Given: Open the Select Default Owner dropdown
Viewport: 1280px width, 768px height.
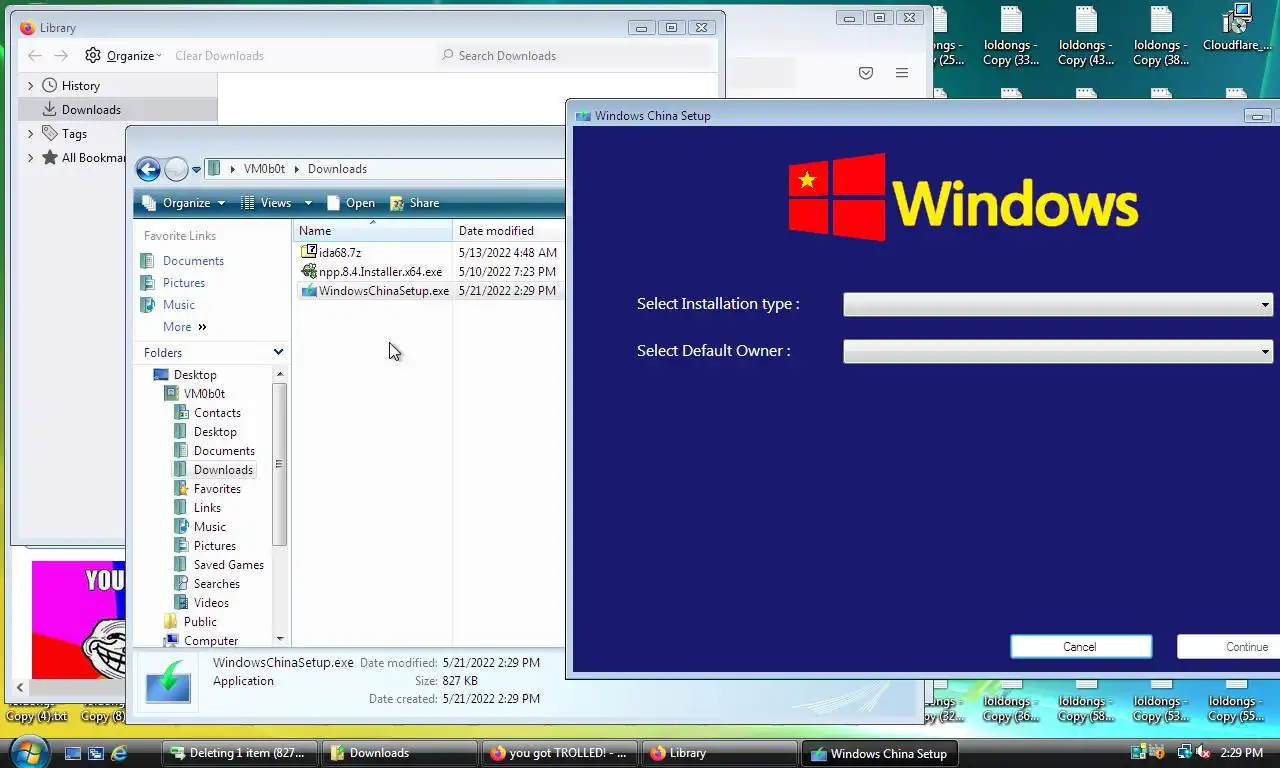Looking at the screenshot, I should tap(1058, 351).
